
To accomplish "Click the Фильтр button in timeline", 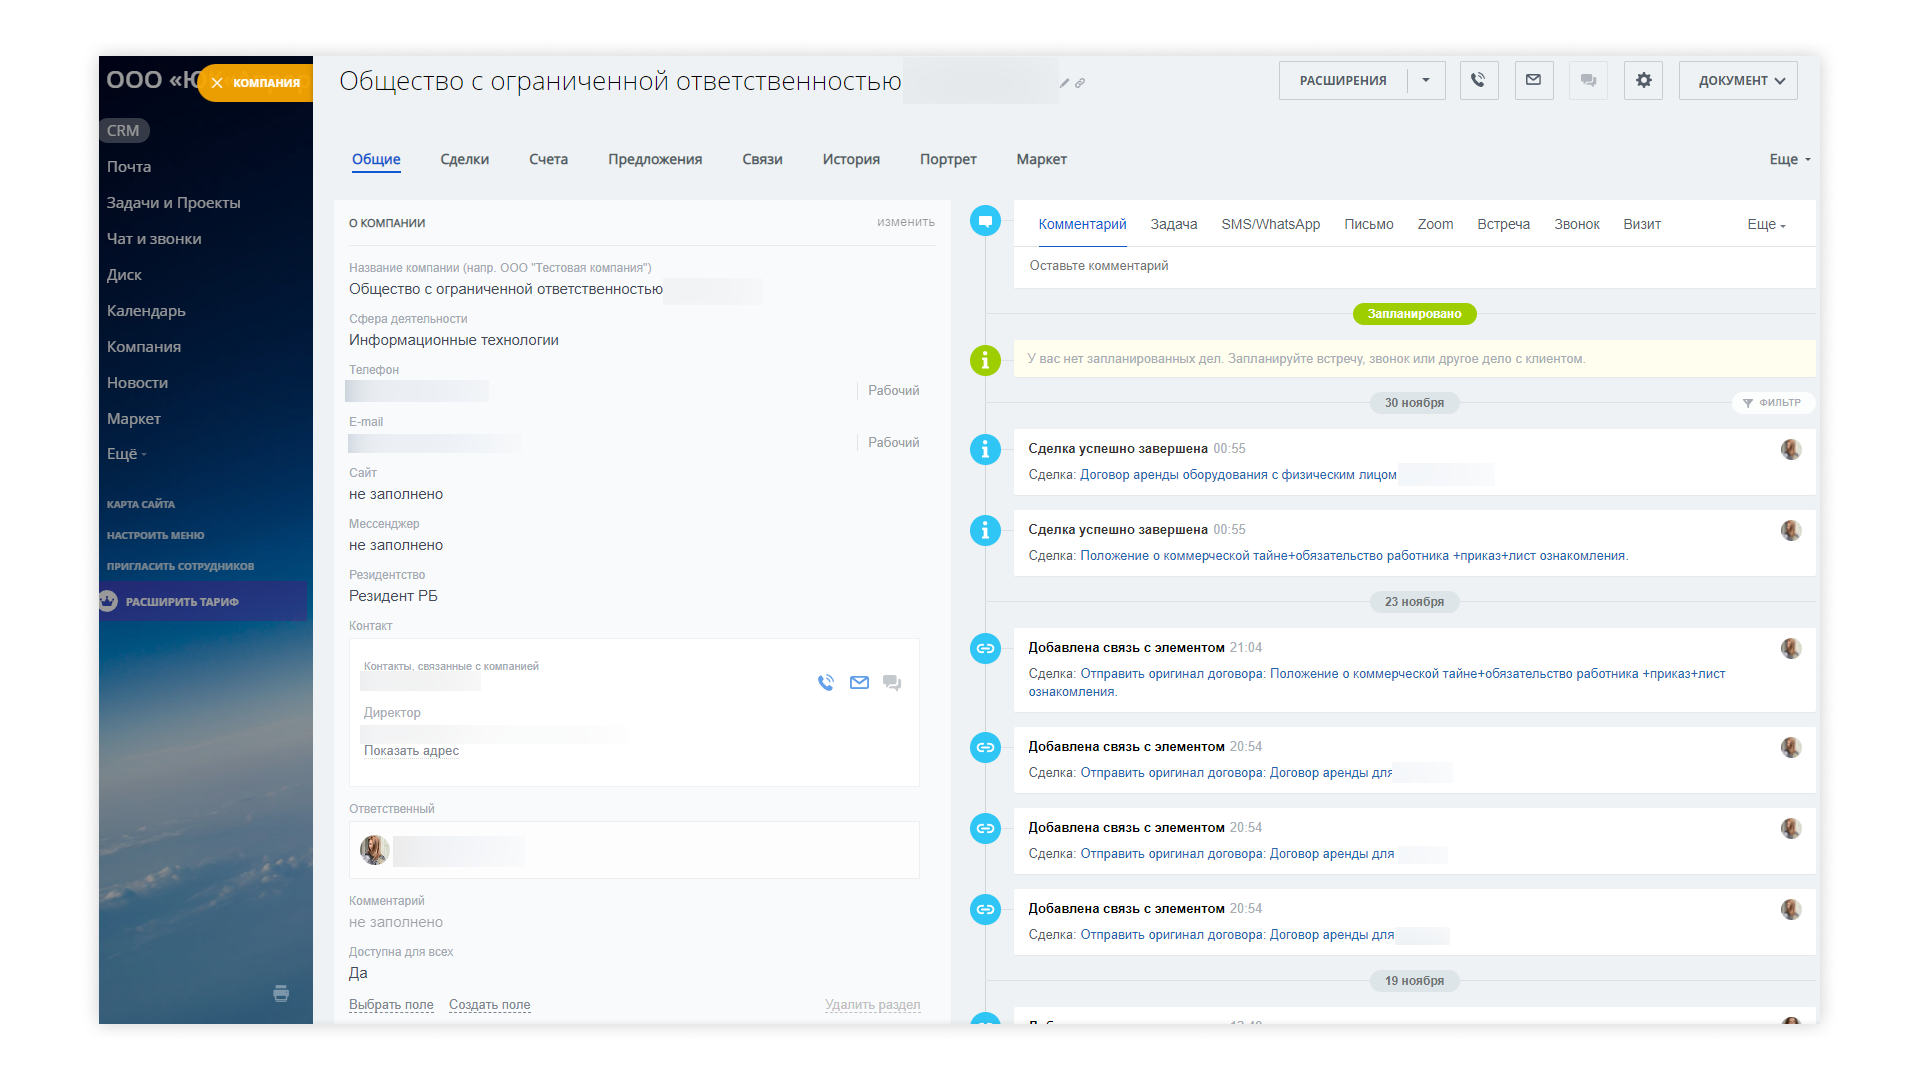I will point(1772,403).
